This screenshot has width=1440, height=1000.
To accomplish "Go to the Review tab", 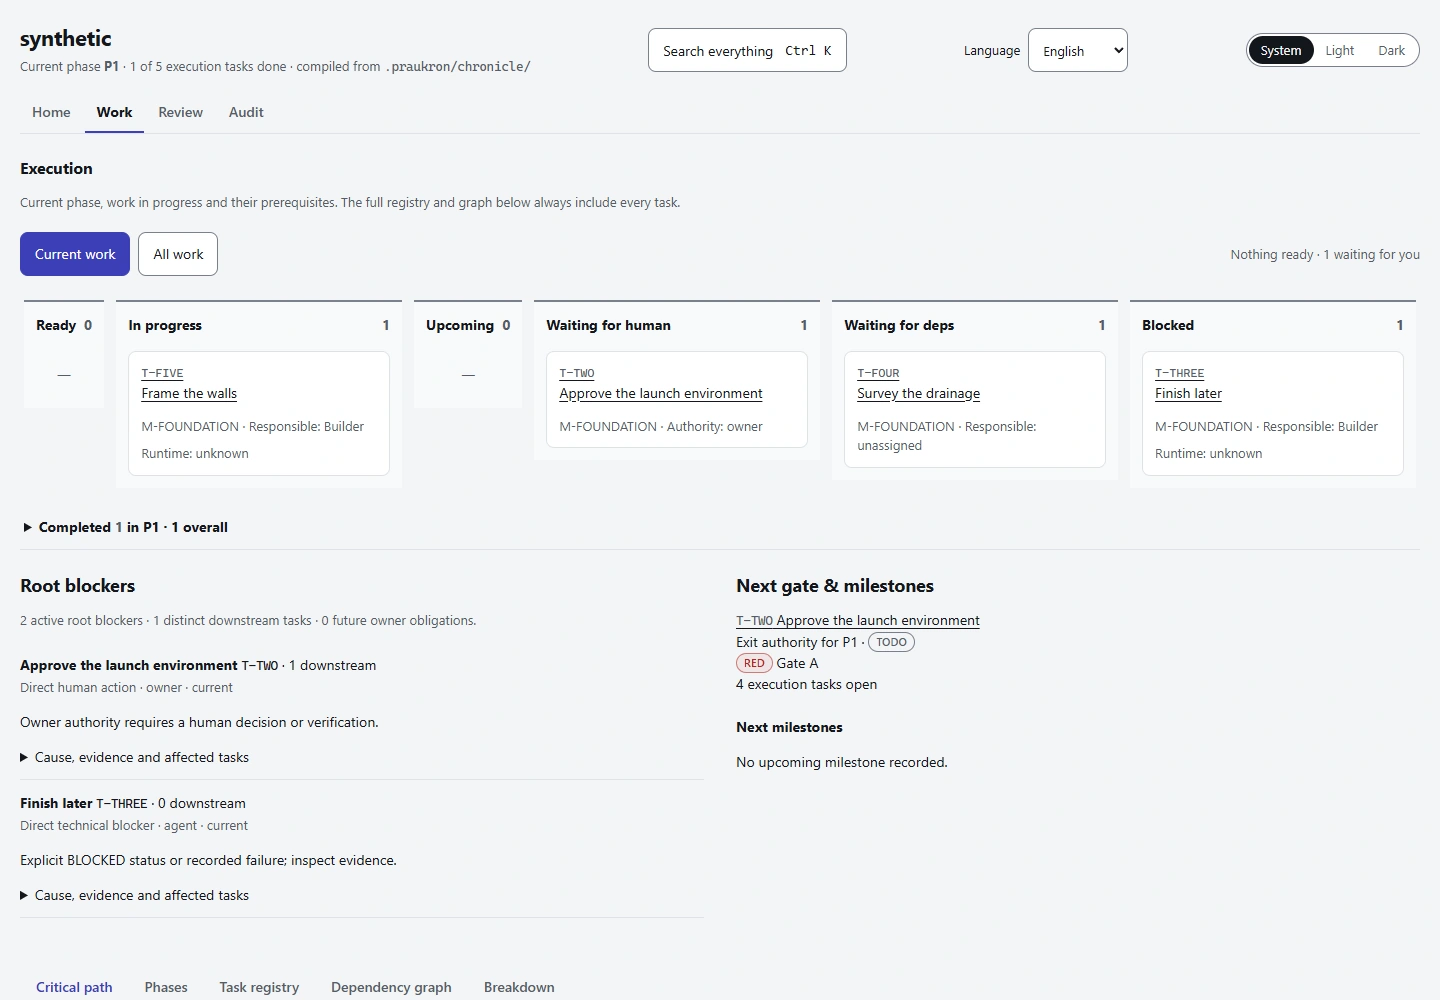I will pos(180,112).
